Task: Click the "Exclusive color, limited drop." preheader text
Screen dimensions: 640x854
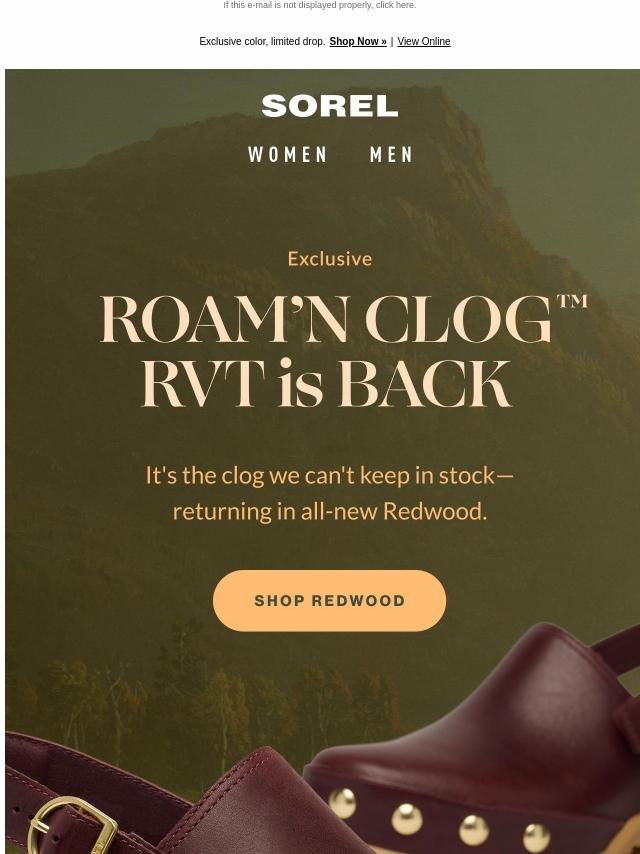Action: pyautogui.click(x=262, y=41)
